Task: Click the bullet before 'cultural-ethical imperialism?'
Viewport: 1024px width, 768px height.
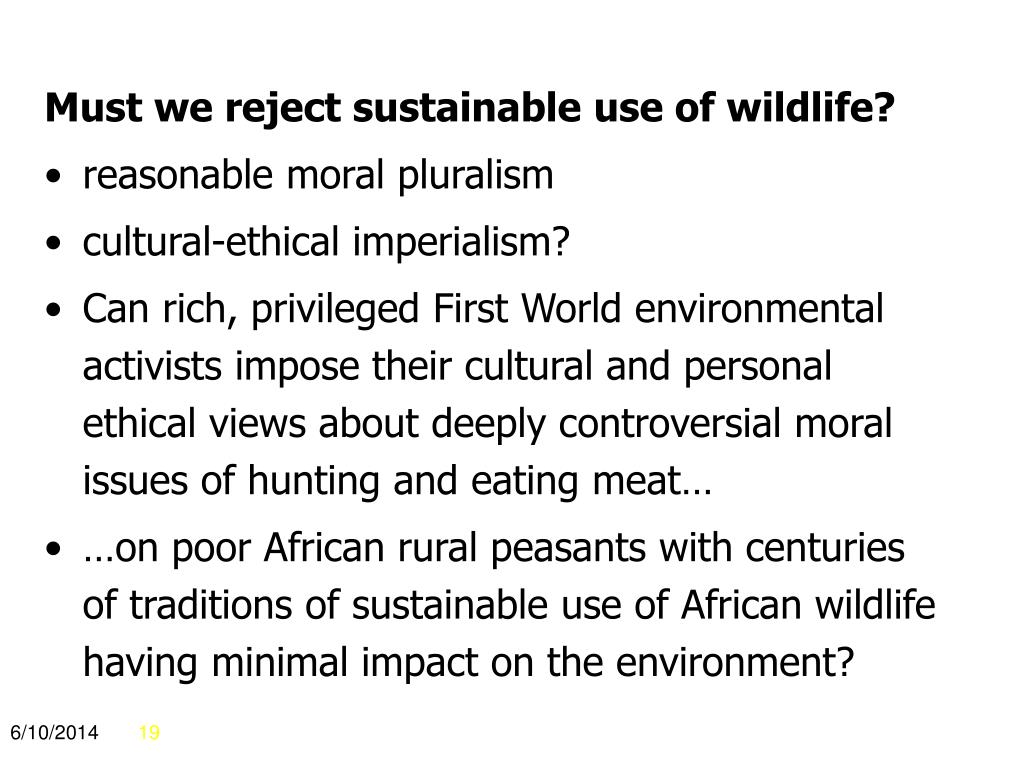Action: point(54,243)
